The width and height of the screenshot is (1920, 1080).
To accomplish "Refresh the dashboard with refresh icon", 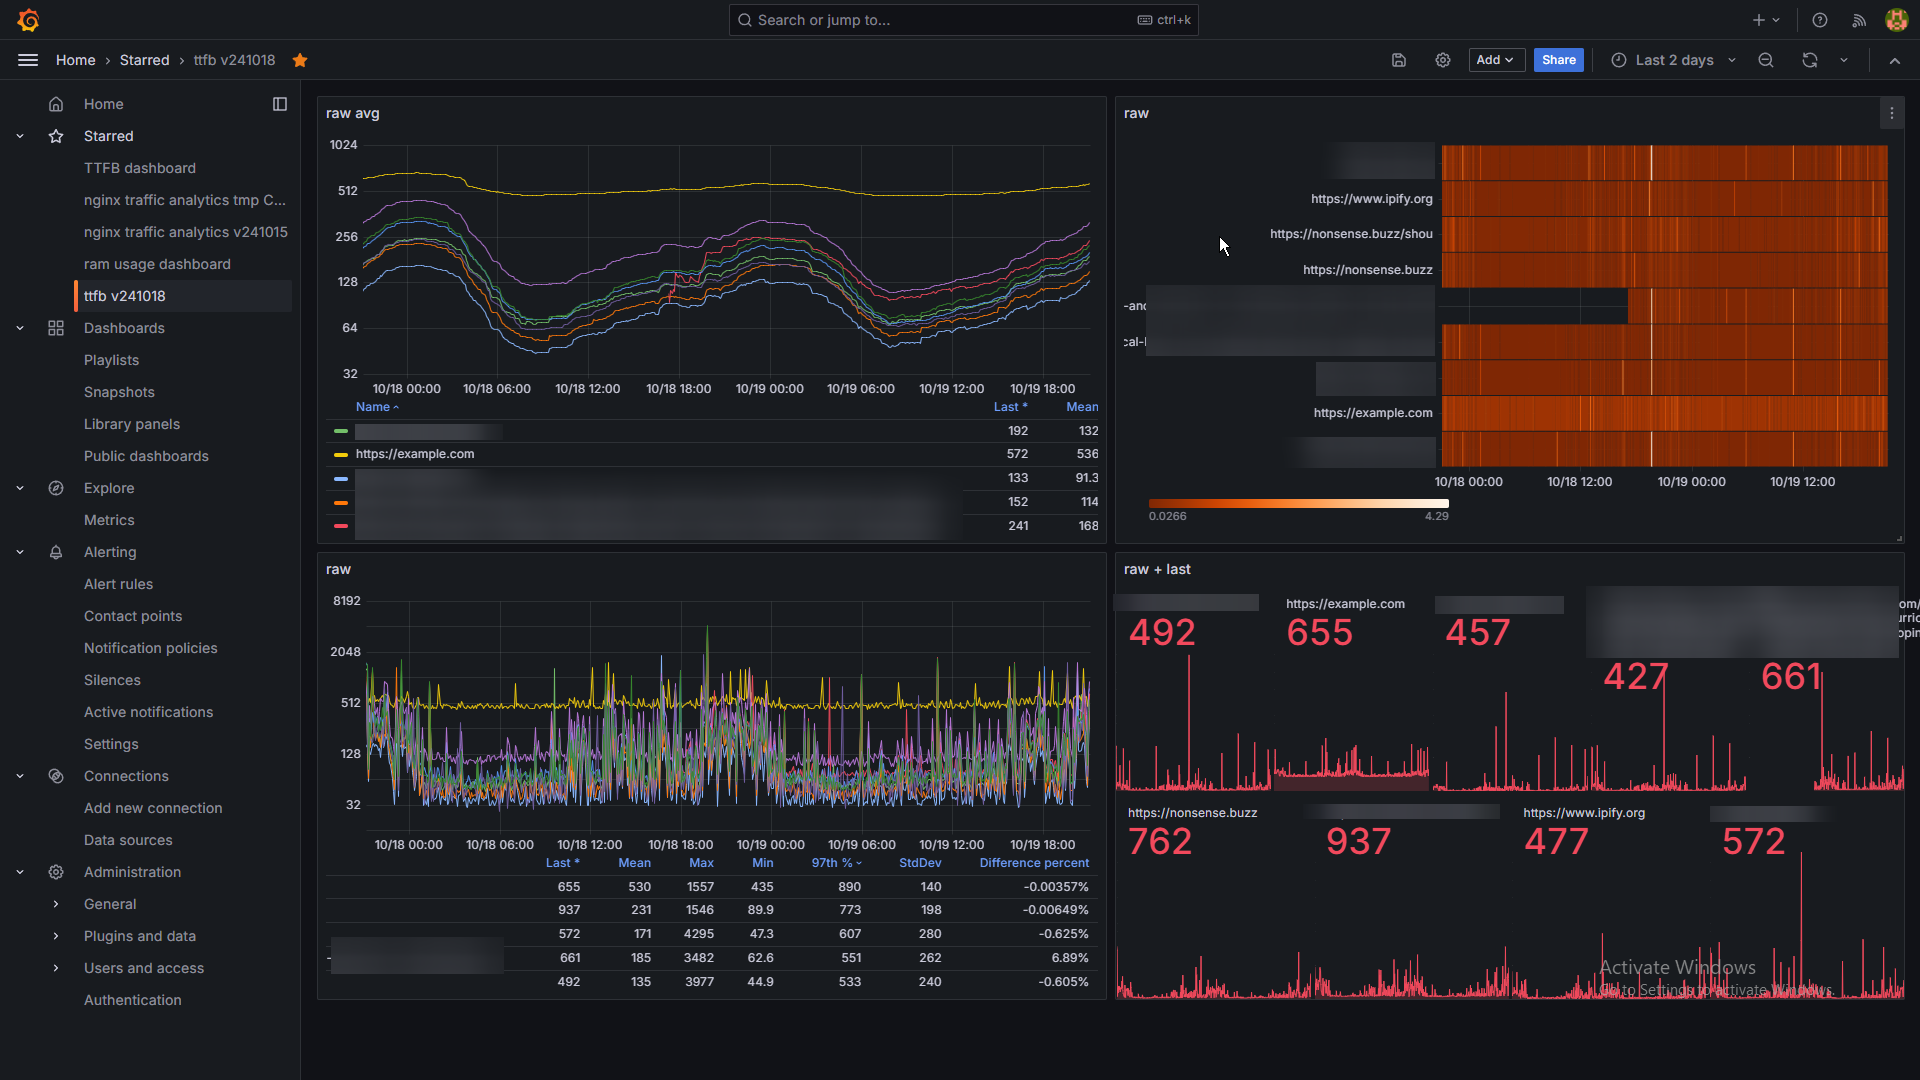I will pos(1810,60).
